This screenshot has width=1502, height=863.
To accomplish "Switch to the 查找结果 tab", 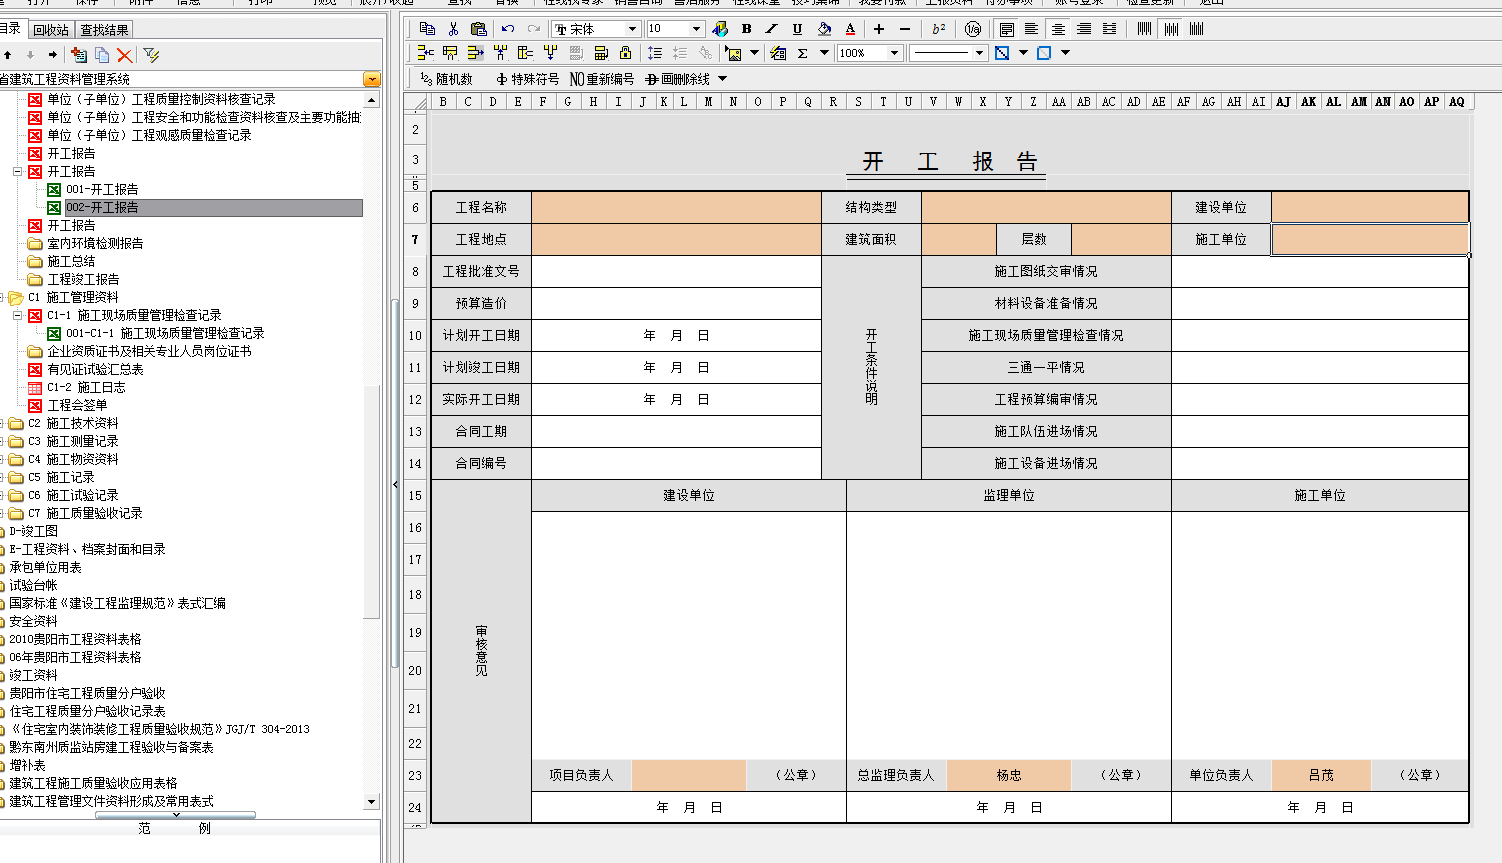I will click(104, 30).
